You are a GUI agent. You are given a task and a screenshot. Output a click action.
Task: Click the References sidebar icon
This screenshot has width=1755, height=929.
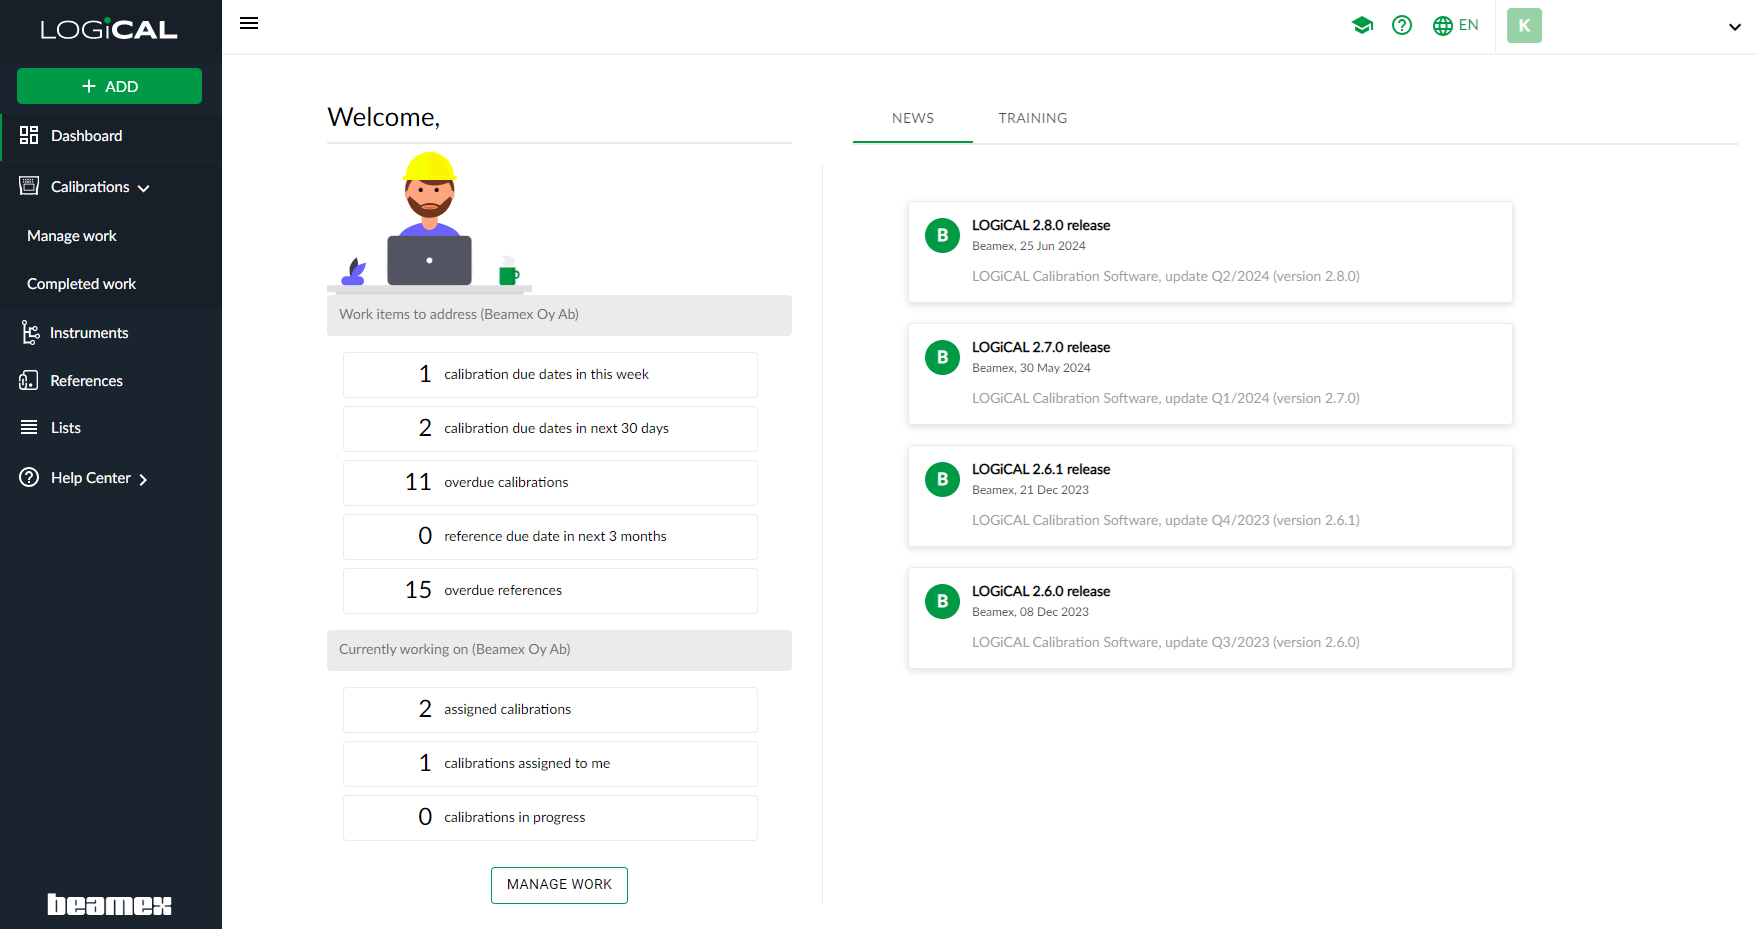29,380
